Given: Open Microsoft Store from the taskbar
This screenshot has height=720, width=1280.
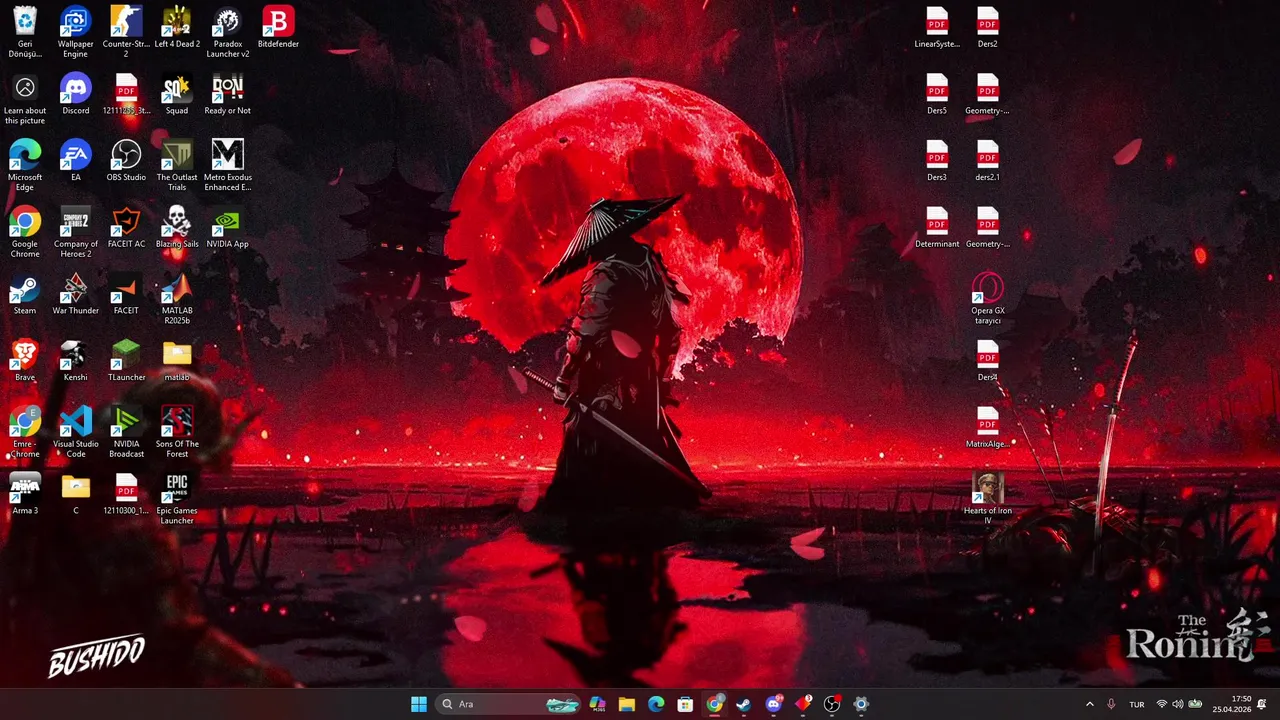Looking at the screenshot, I should click(685, 704).
